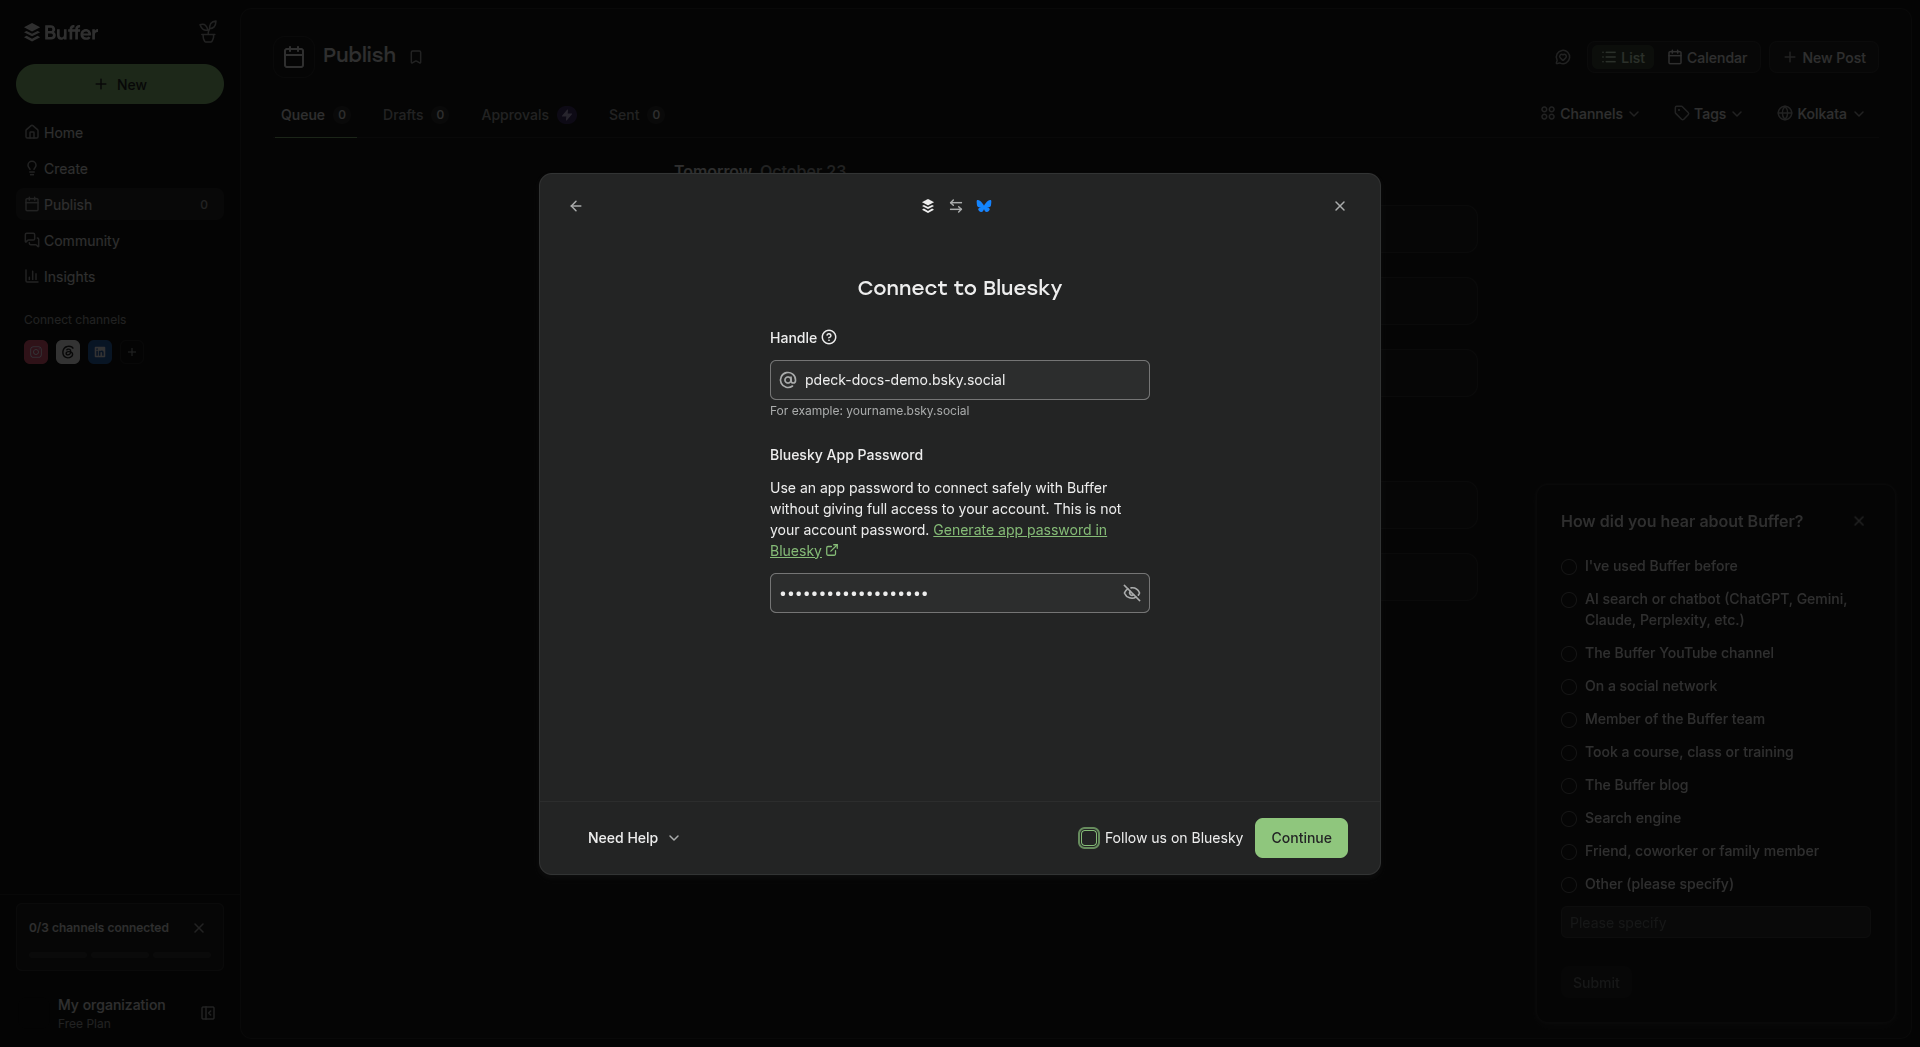
Task: Click the swap arrows icon in dialog header
Action: tap(956, 206)
